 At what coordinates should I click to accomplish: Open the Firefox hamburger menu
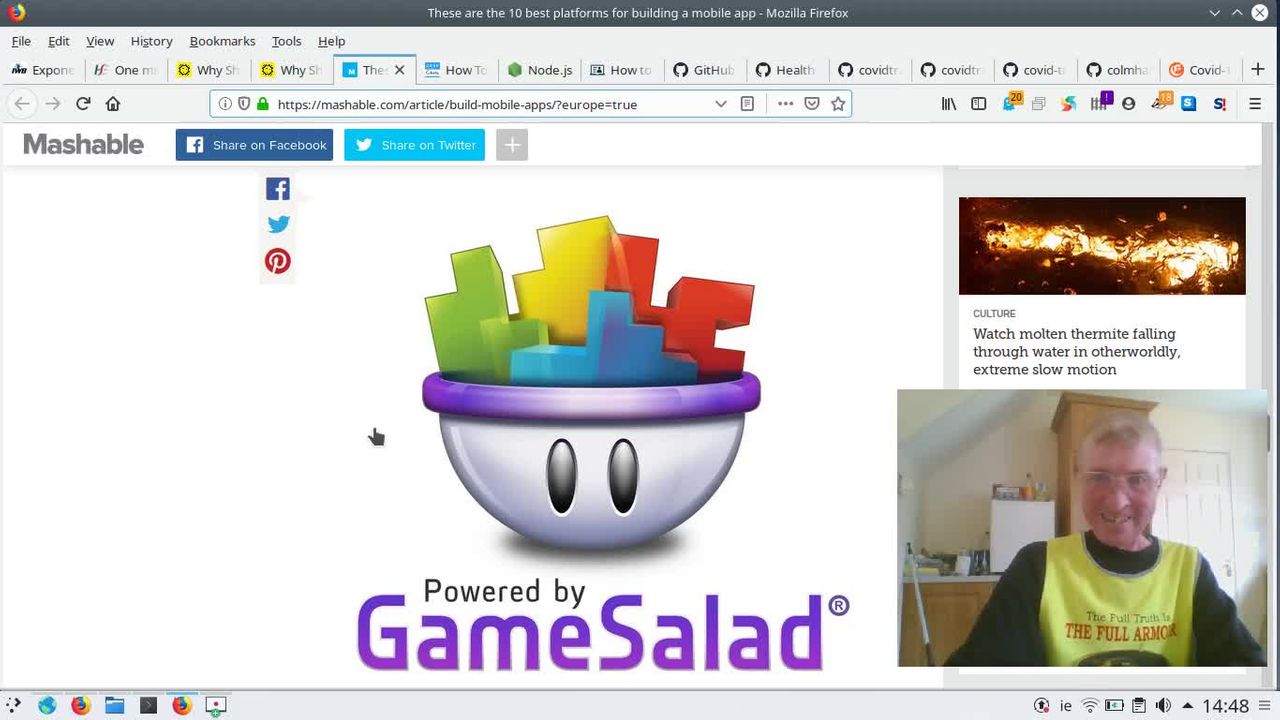pyautogui.click(x=1255, y=104)
